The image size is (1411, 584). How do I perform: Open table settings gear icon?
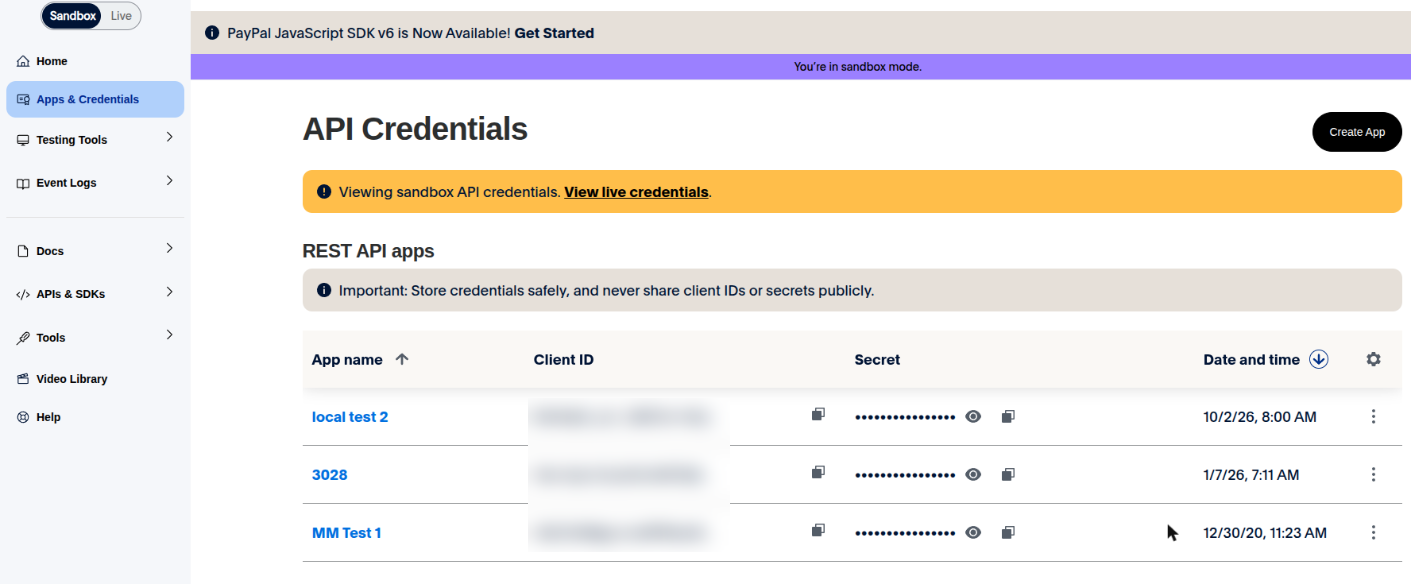pyautogui.click(x=1373, y=359)
